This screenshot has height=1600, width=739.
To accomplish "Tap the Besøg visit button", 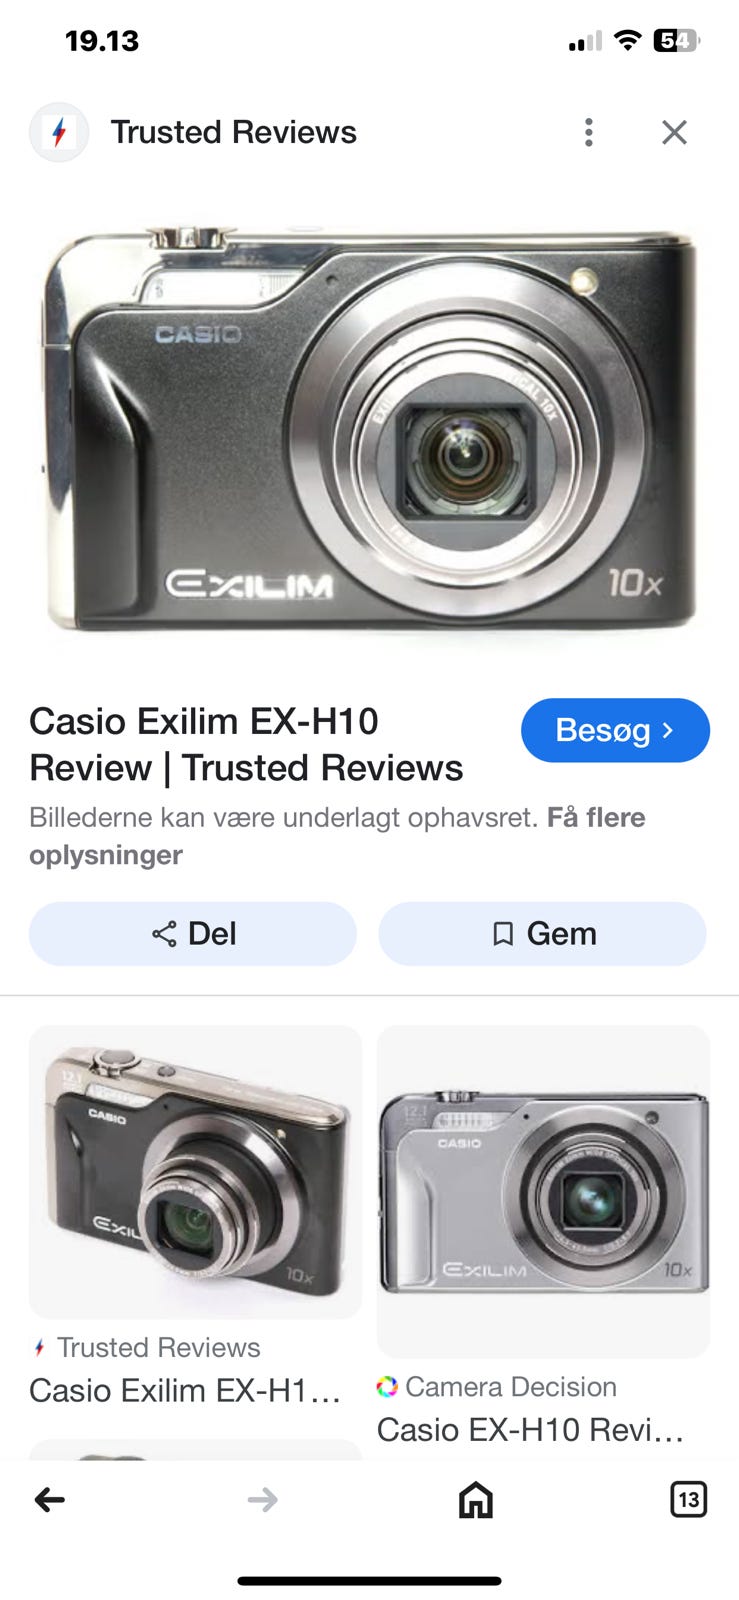I will coord(615,730).
